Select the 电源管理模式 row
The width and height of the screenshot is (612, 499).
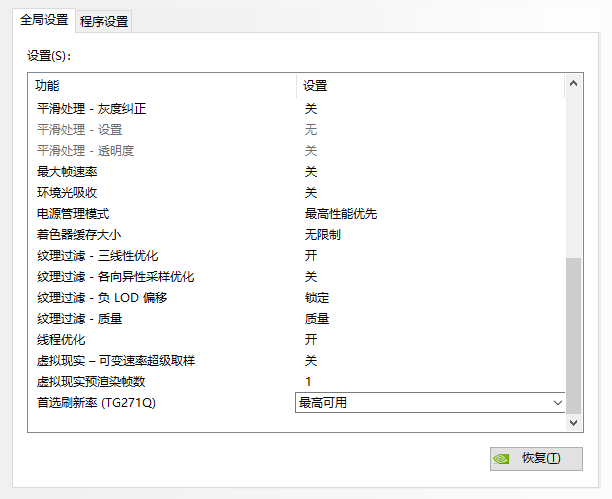pyautogui.click(x=297, y=214)
